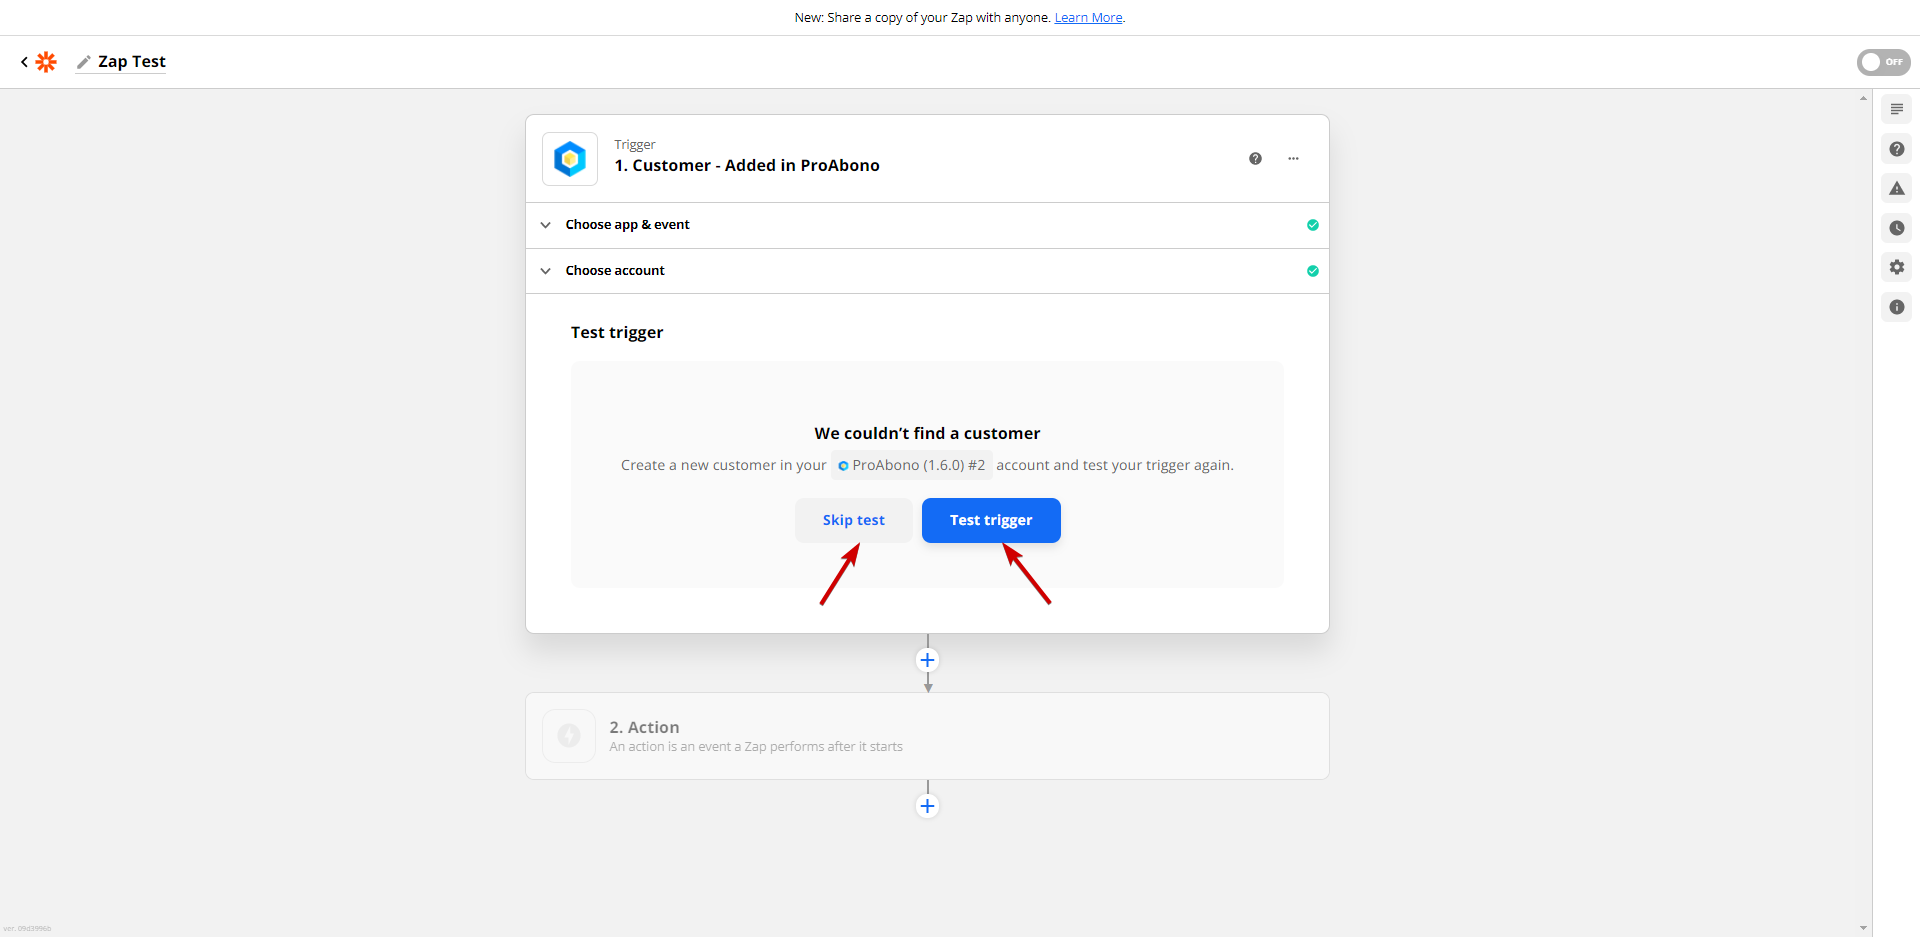Screen dimensions: 1920x937
Task: Check the green tick on Choose account
Action: [1312, 271]
